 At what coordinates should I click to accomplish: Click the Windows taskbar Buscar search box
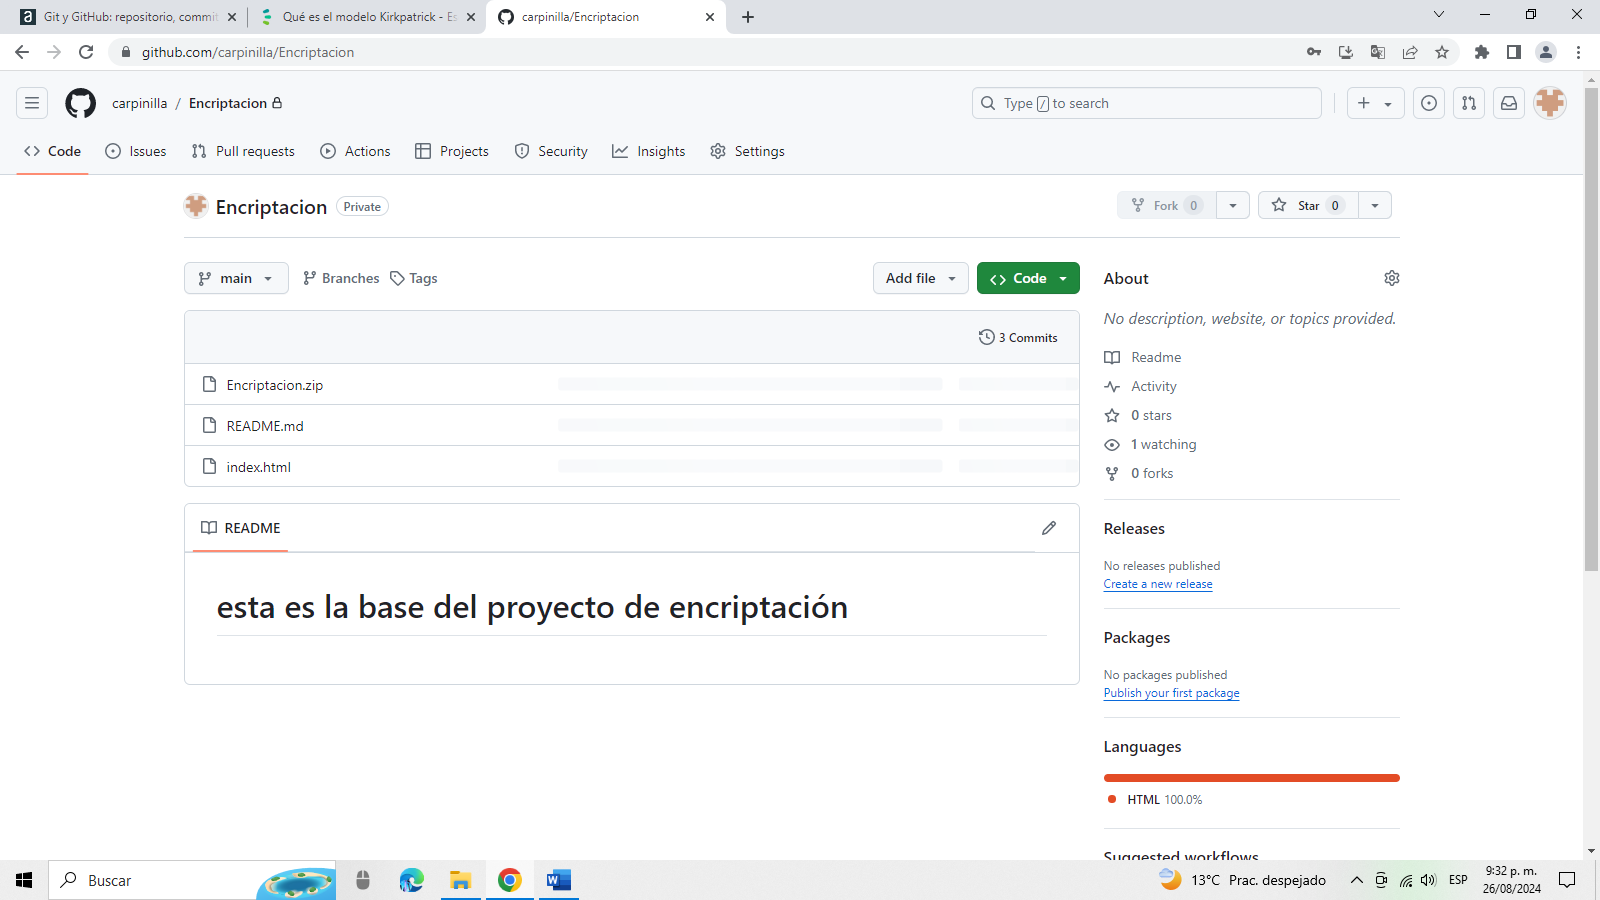coord(192,880)
